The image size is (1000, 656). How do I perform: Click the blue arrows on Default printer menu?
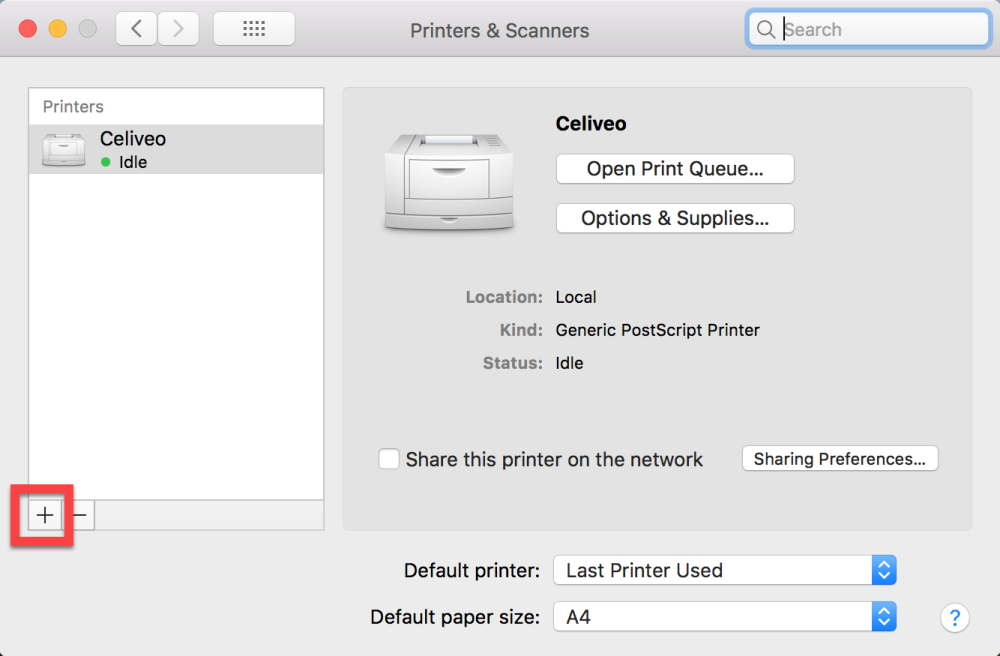(884, 570)
